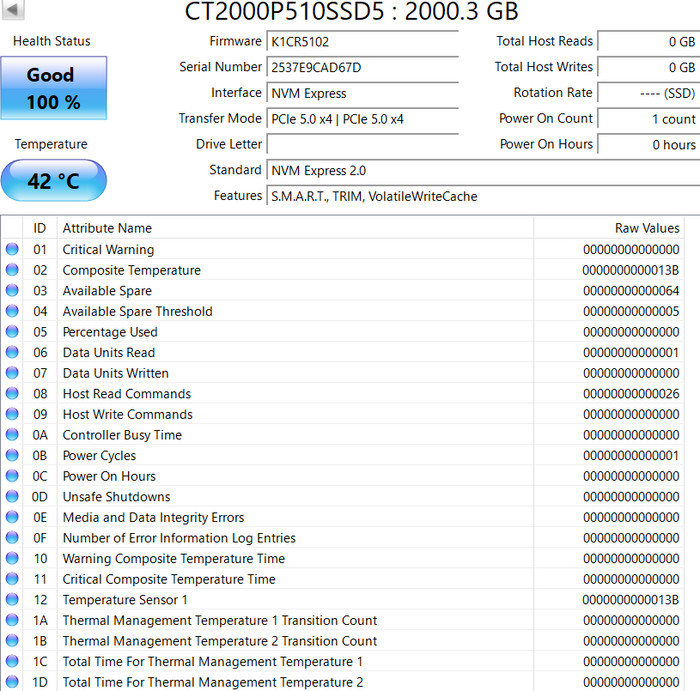Select the blue orb beside Power Cycles

click(12, 456)
